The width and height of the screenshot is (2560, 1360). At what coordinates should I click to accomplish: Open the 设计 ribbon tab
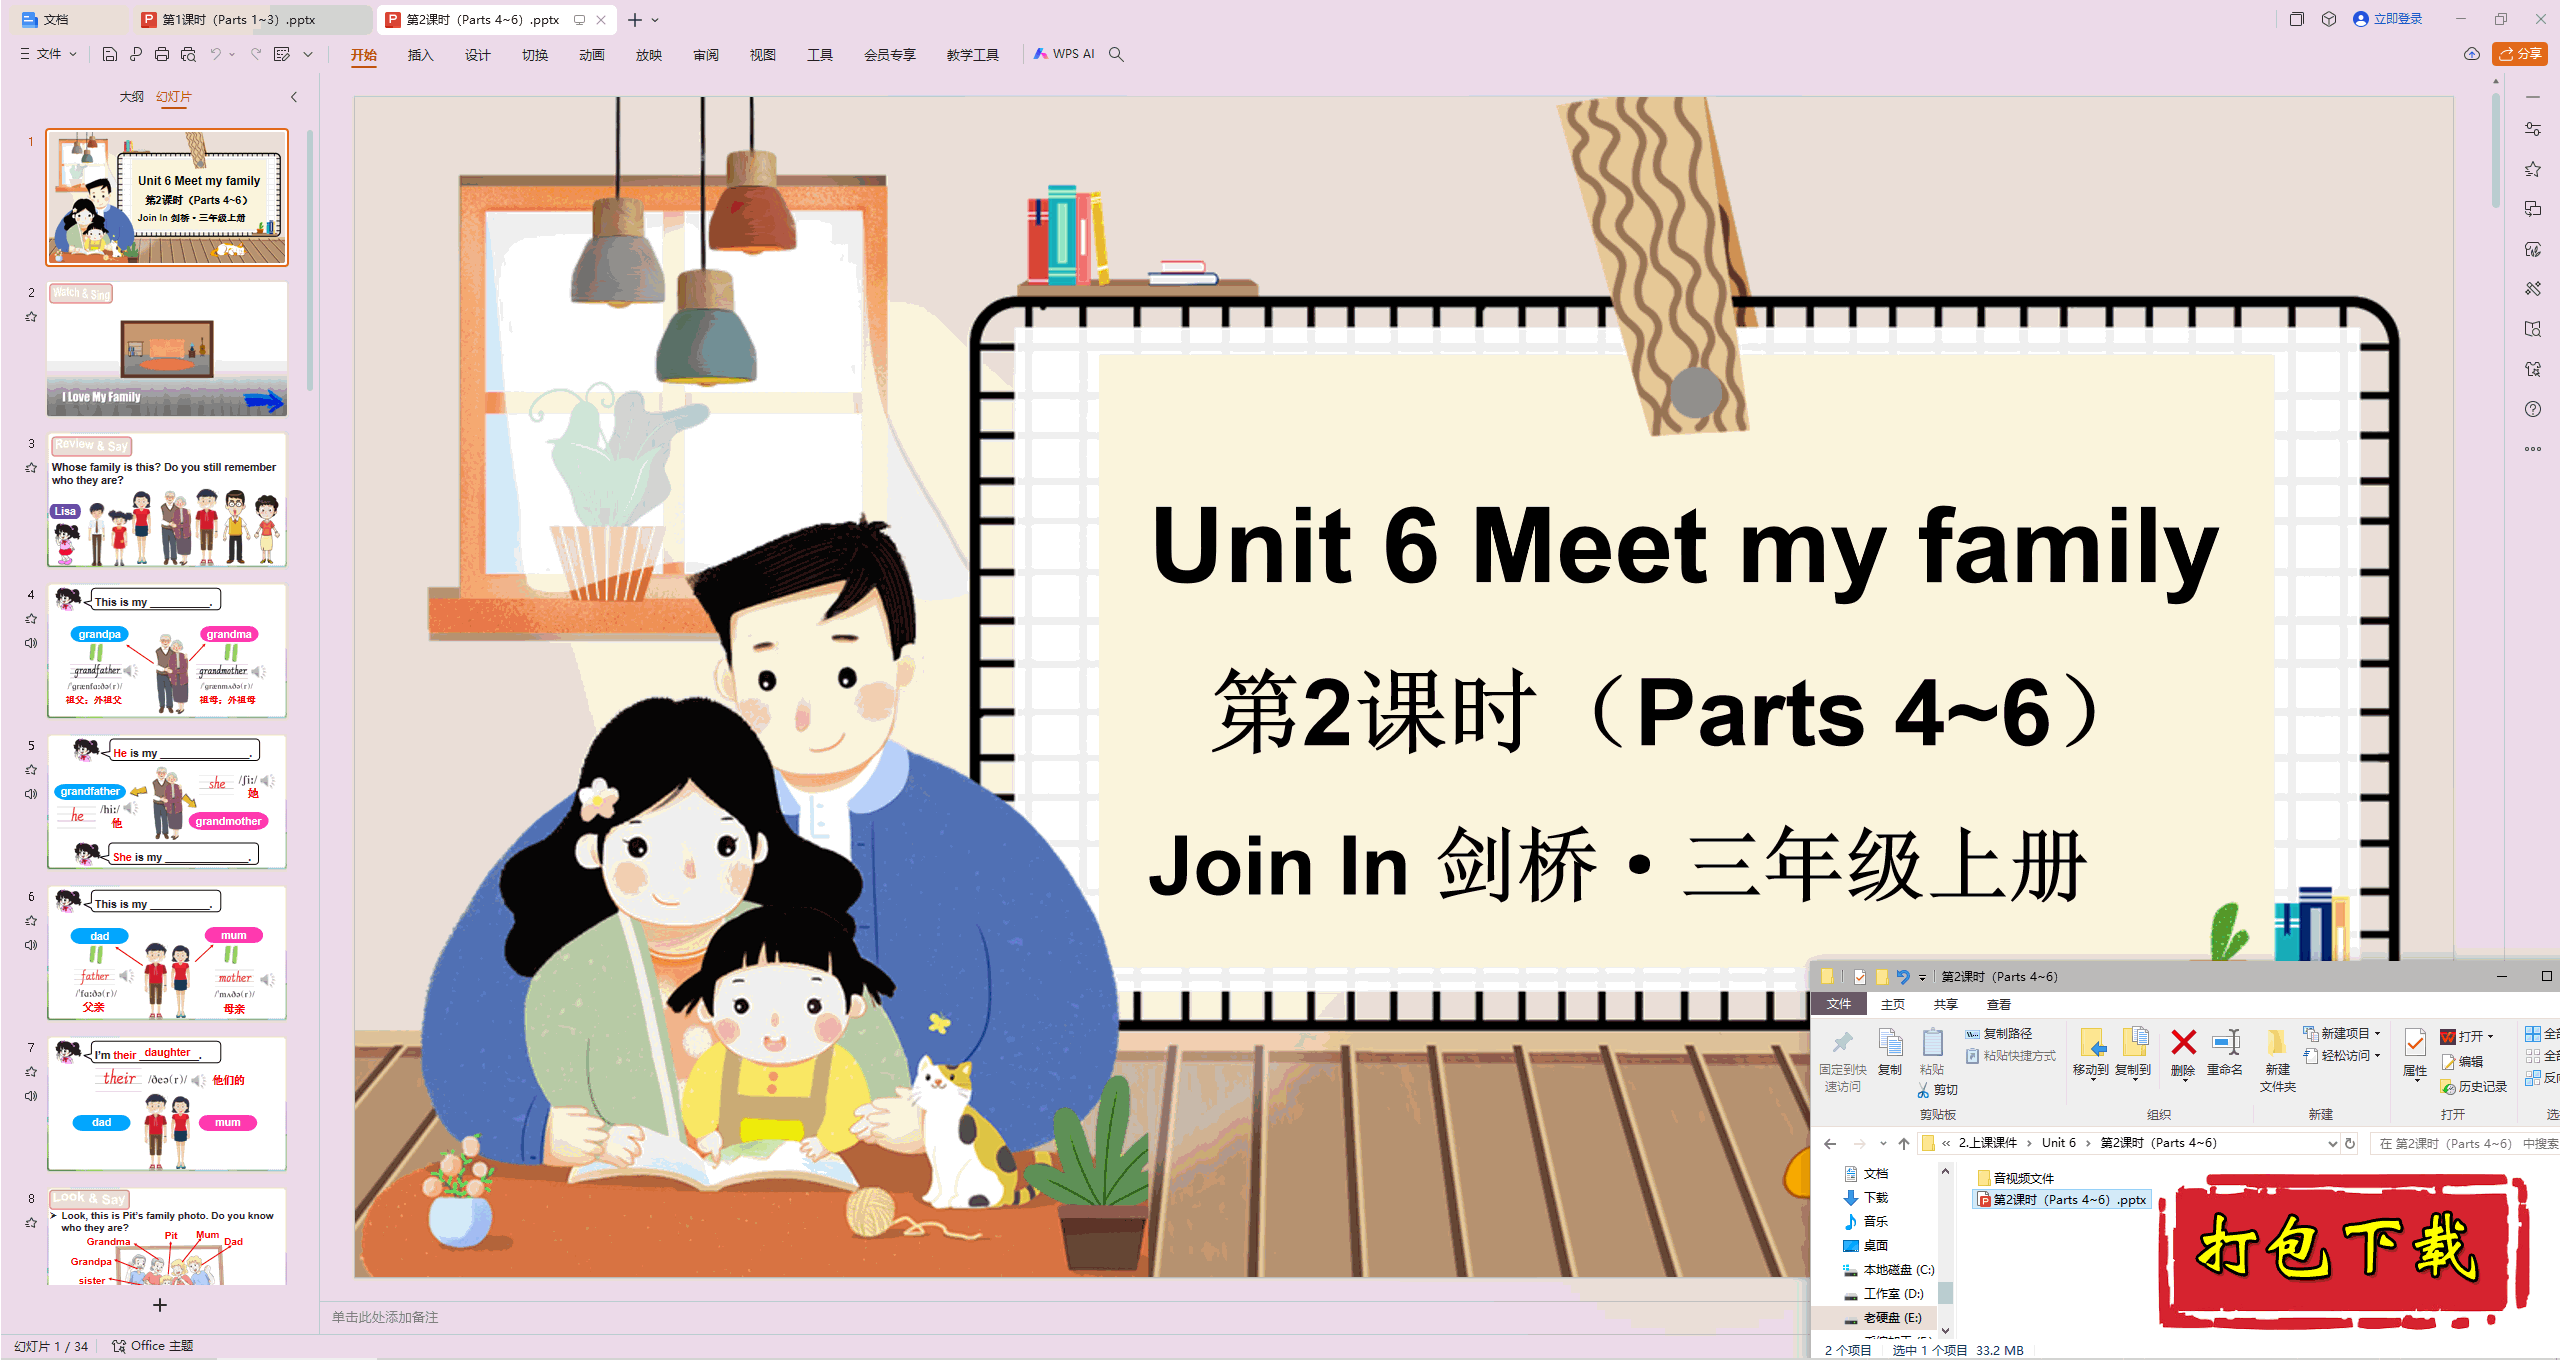[478, 55]
